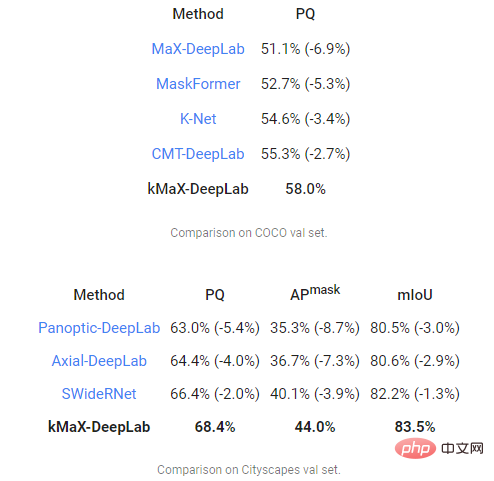Viewport: 494px width, 481px height.
Task: Open the SWideRNet link
Action: pos(99,394)
